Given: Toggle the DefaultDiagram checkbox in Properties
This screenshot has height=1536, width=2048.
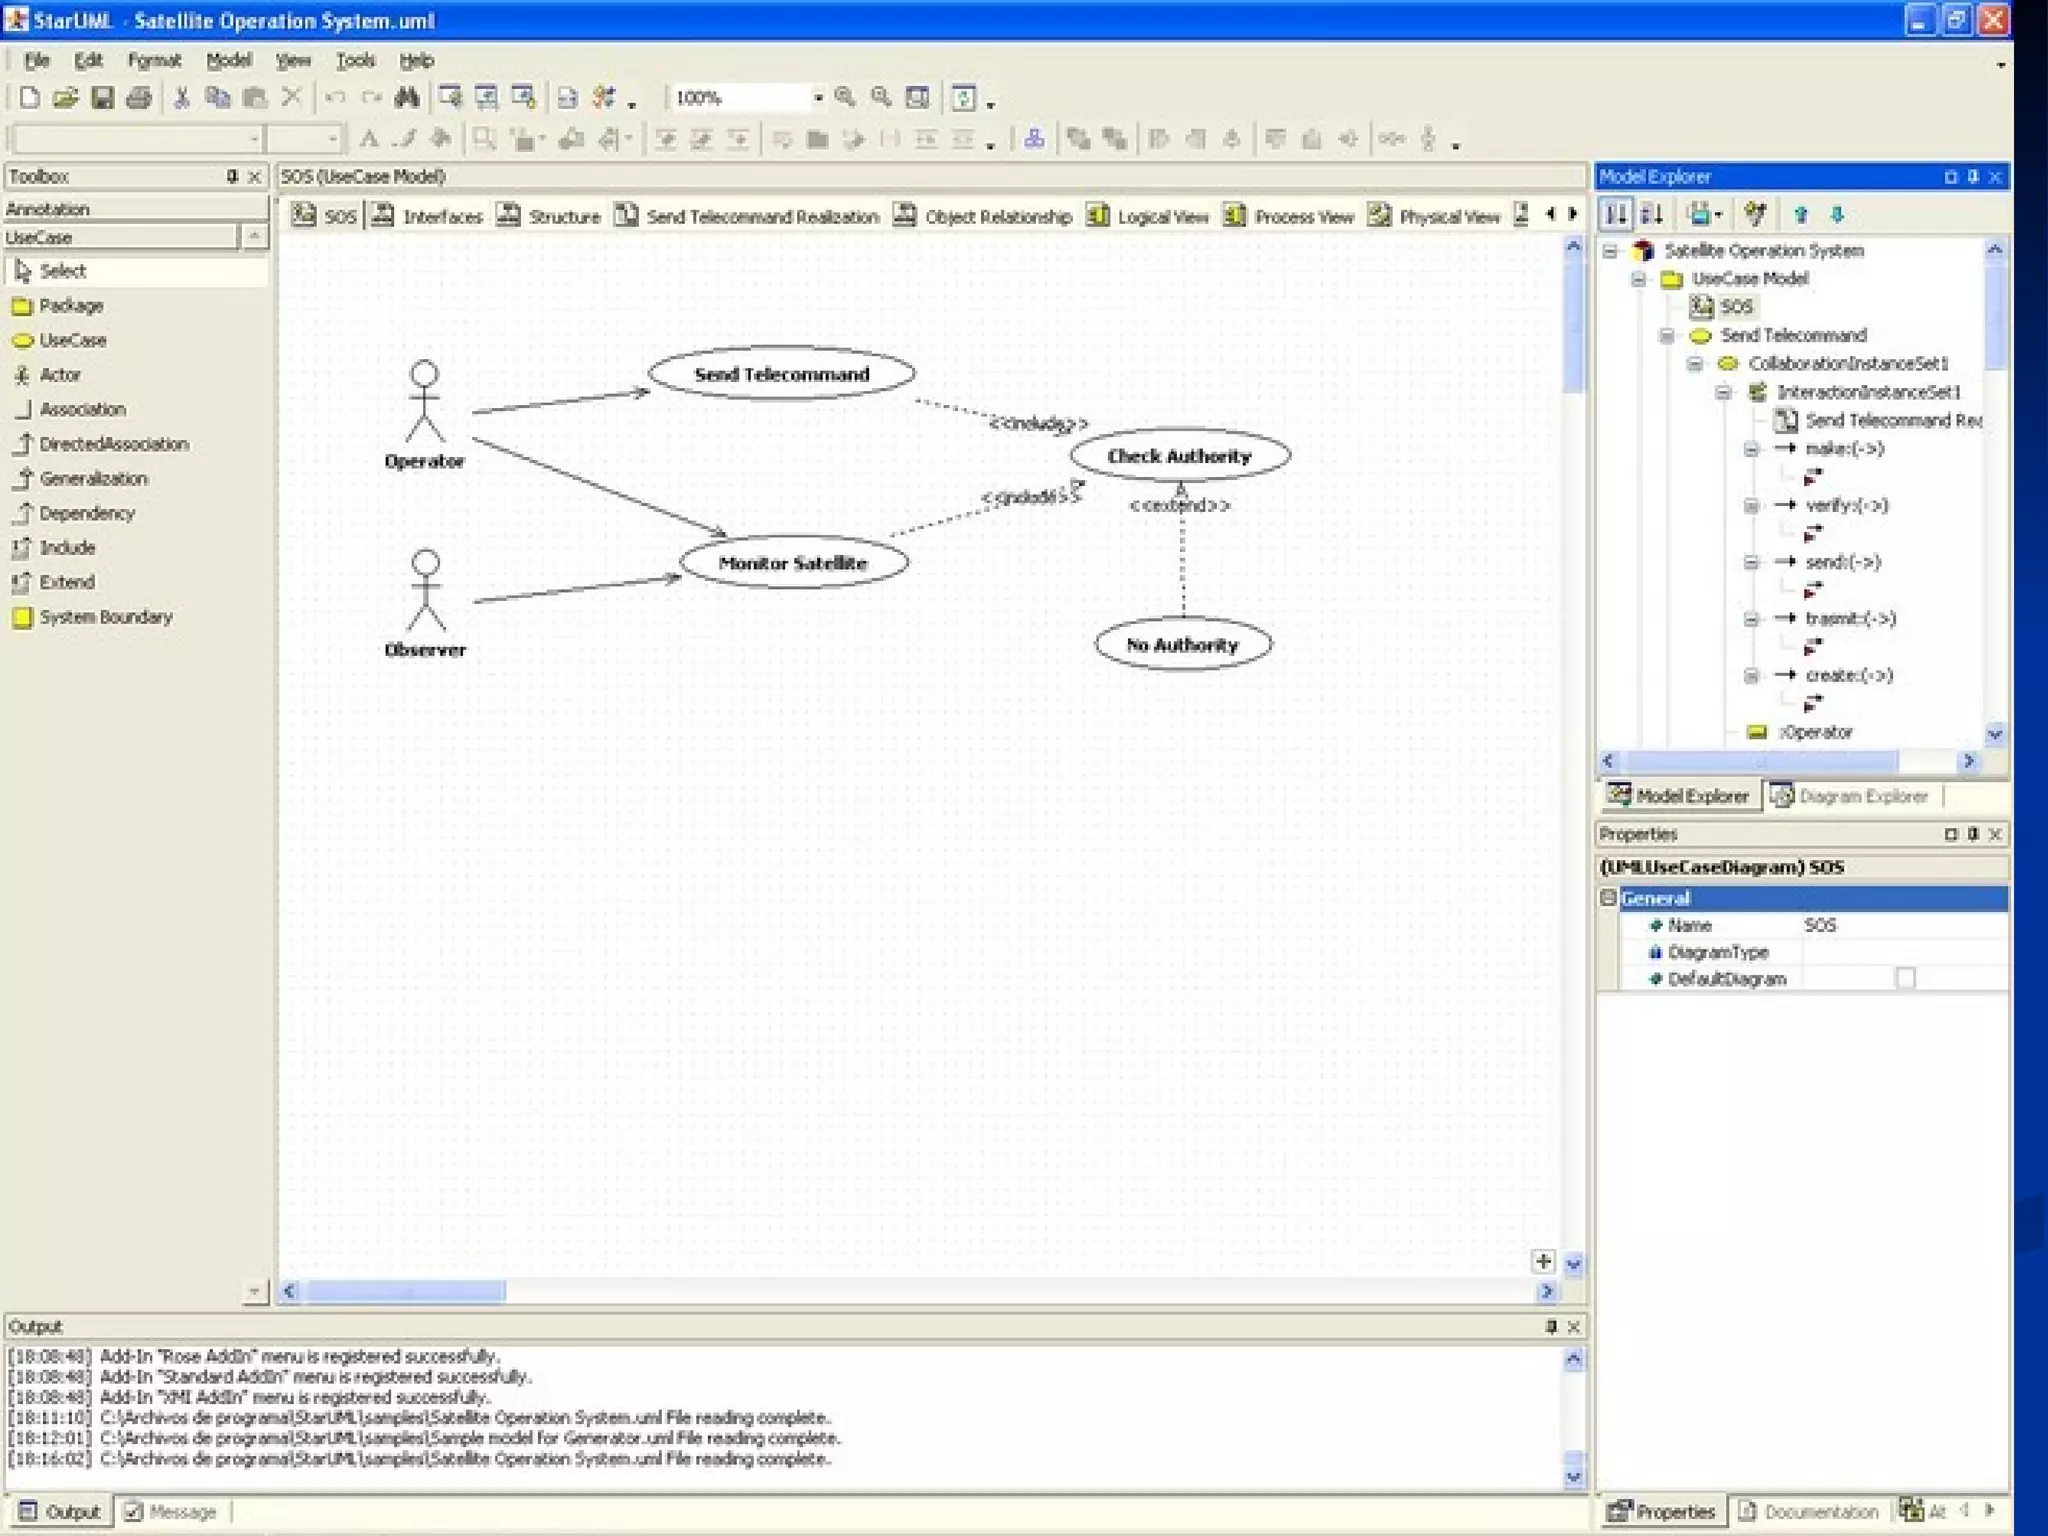Looking at the screenshot, I should pos(1905,979).
